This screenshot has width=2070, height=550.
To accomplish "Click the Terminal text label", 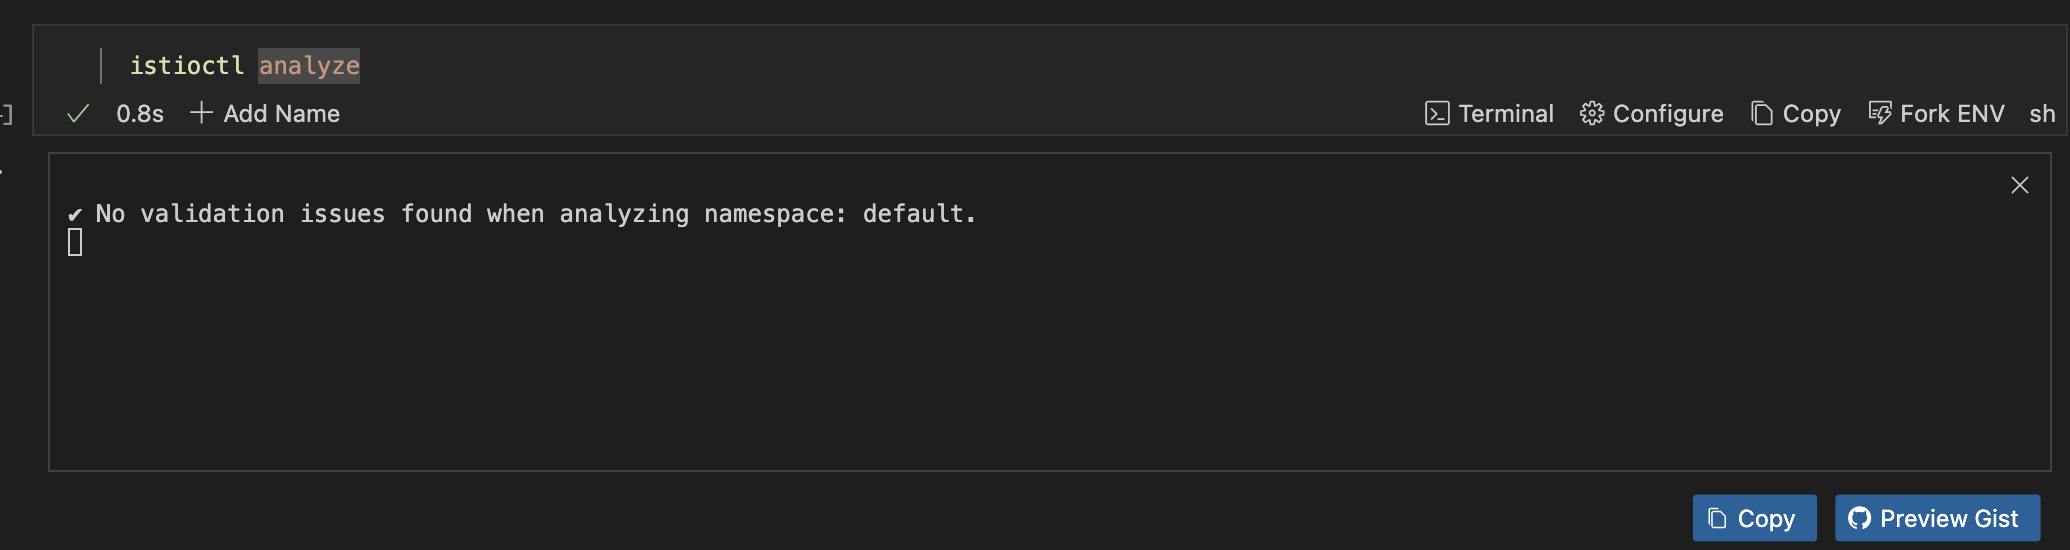I will coord(1506,114).
